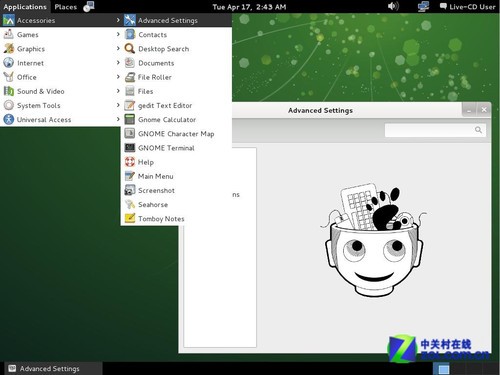Image resolution: width=500 pixels, height=375 pixels.
Task: Click the Graphics palette icon
Action: click(x=9, y=49)
